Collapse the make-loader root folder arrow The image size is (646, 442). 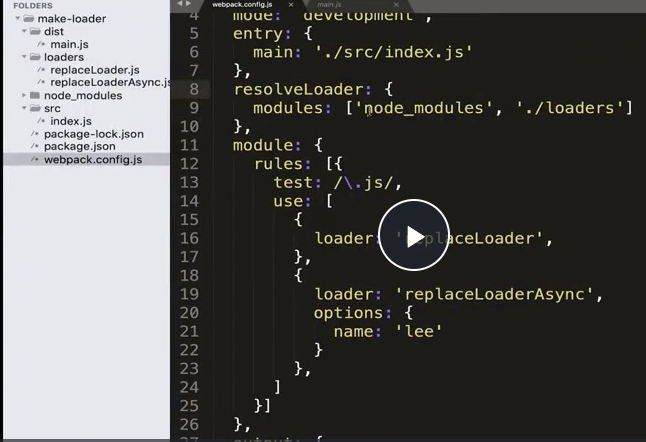[19, 19]
